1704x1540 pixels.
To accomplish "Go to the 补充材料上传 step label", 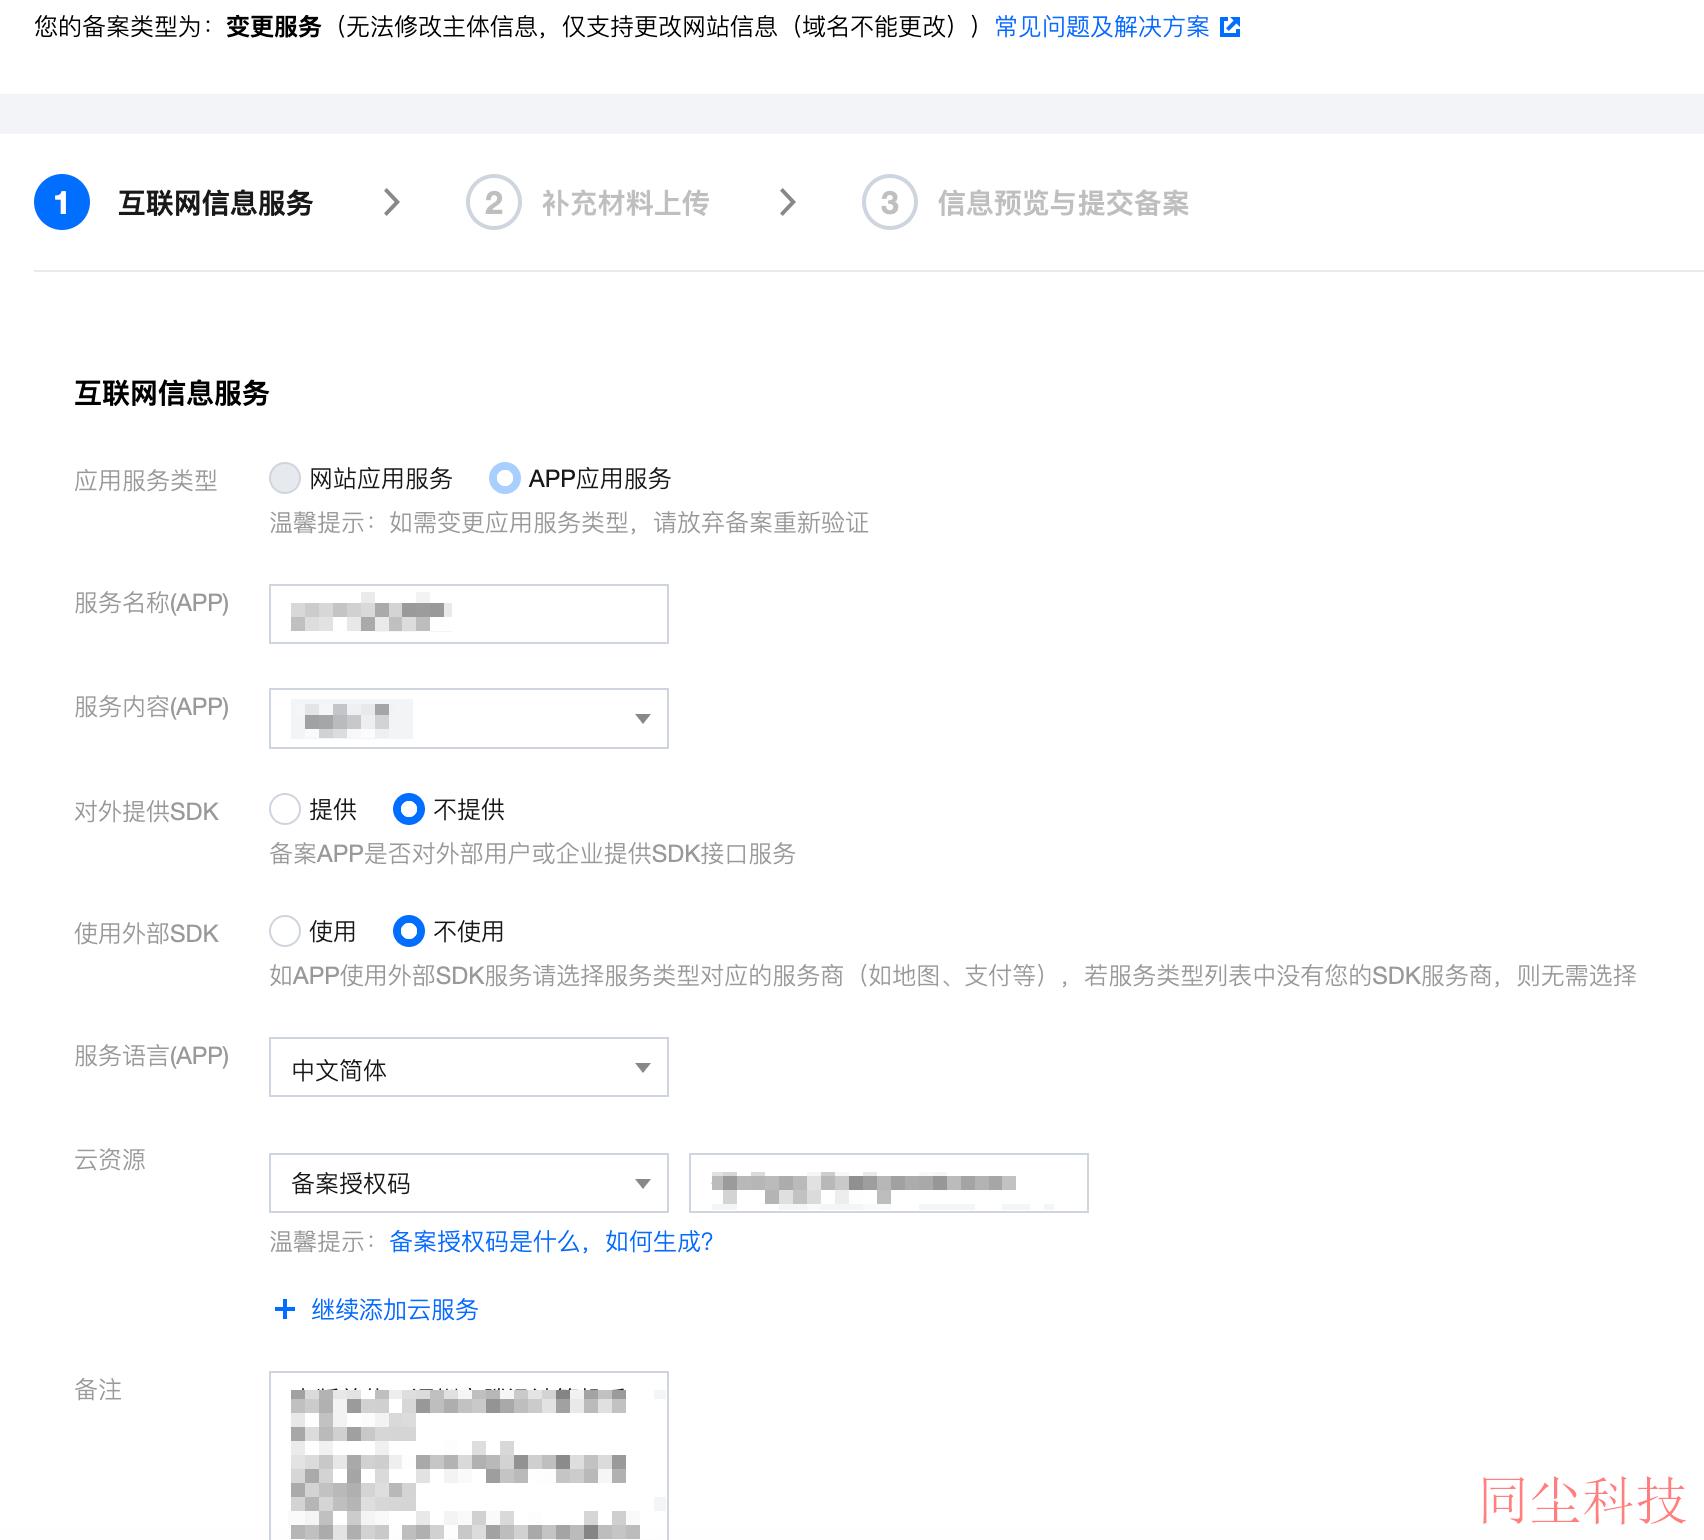I will point(626,203).
